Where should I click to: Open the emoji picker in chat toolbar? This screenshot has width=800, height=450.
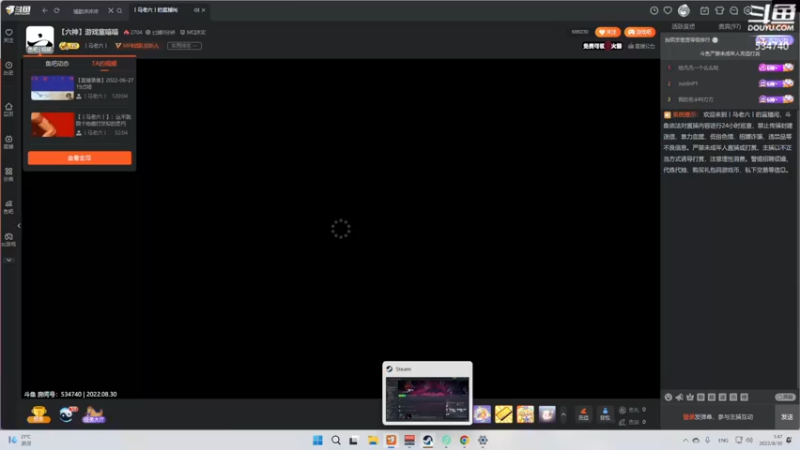(x=668, y=397)
